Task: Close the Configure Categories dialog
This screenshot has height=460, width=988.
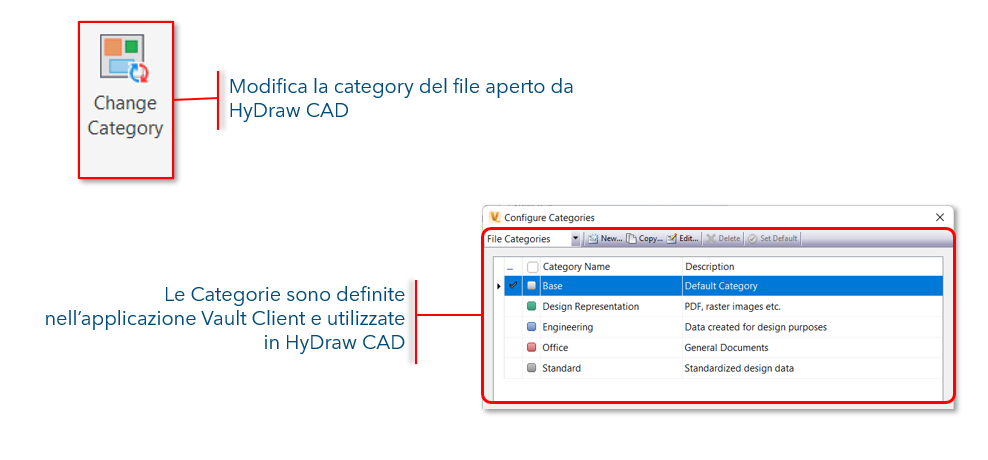Action: point(939,217)
